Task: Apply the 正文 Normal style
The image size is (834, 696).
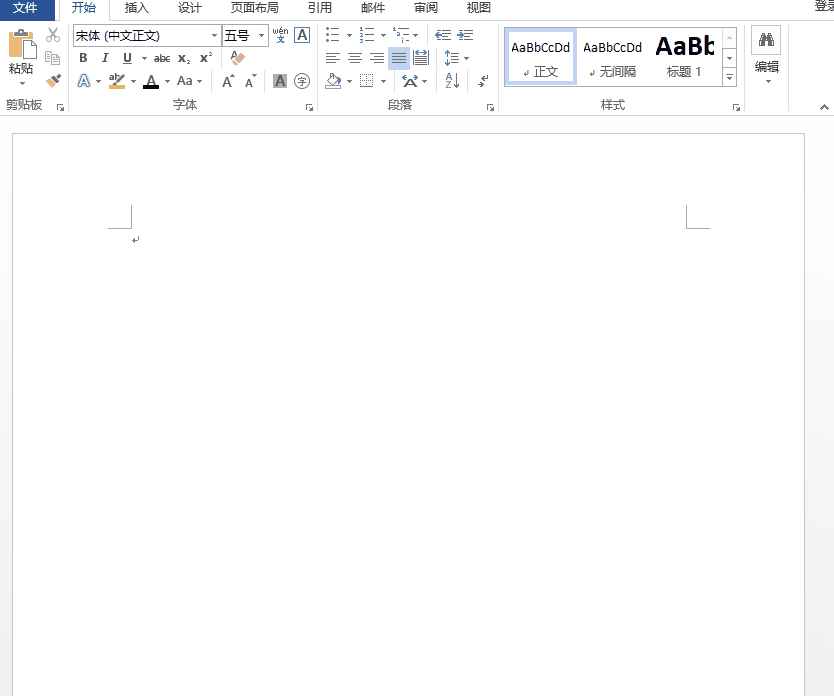Action: [x=540, y=57]
